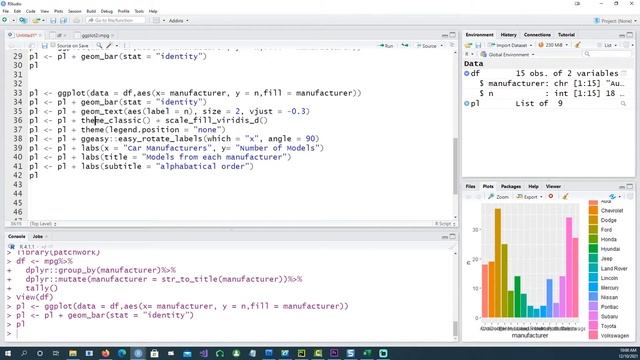Image resolution: width=640 pixels, height=360 pixels.
Task: Switch to the History tab
Action: pyautogui.click(x=508, y=35)
